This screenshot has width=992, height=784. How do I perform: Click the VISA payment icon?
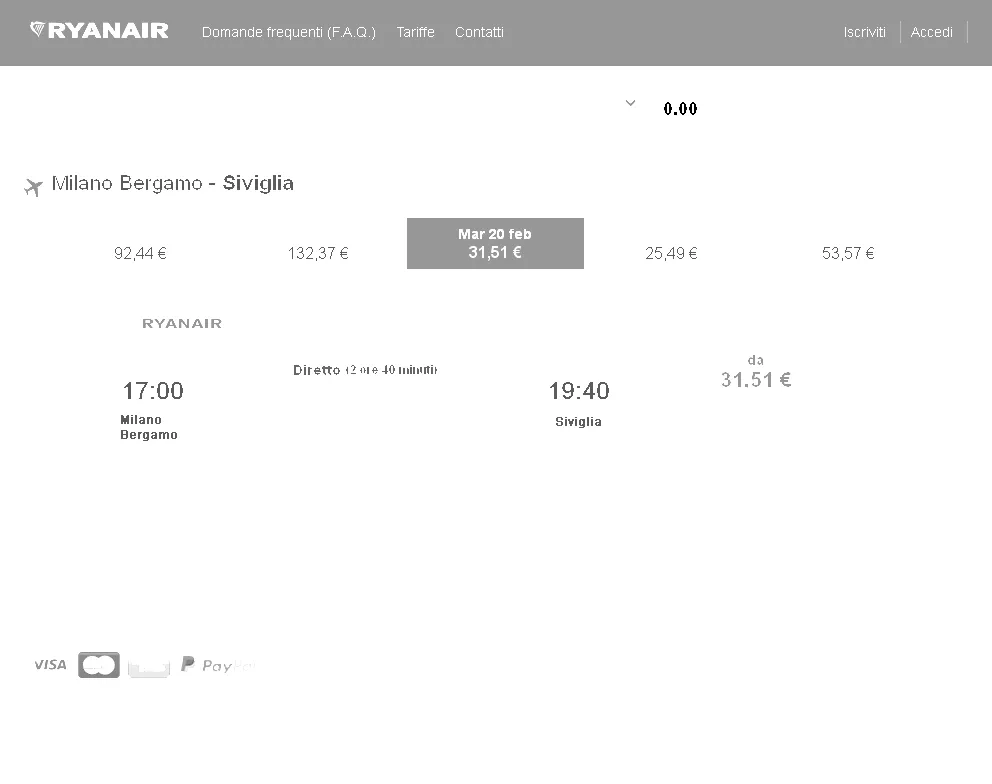click(50, 664)
